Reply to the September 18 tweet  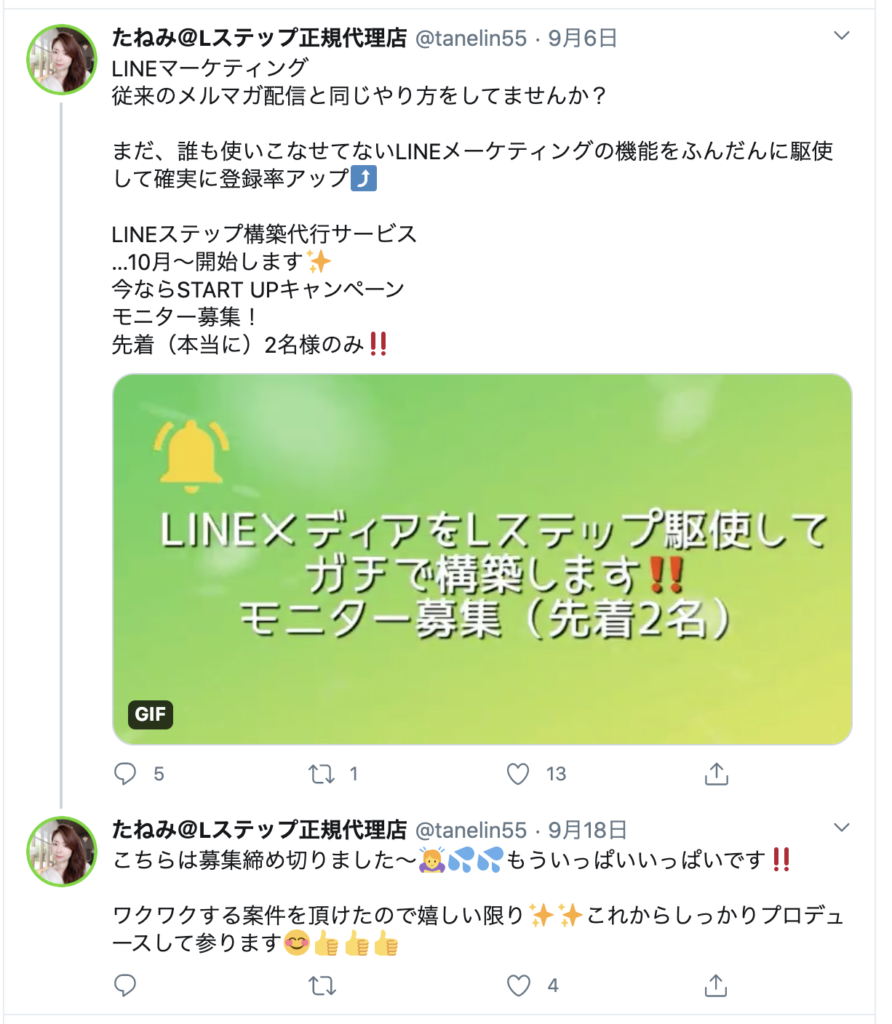[125, 985]
